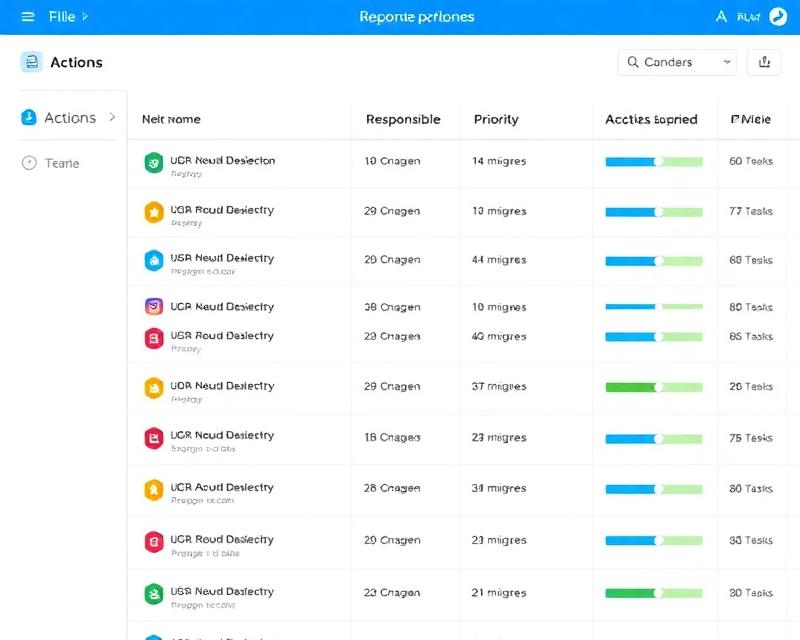
Task: Expand the Actions sidebar item chevron
Action: [x=112, y=117]
